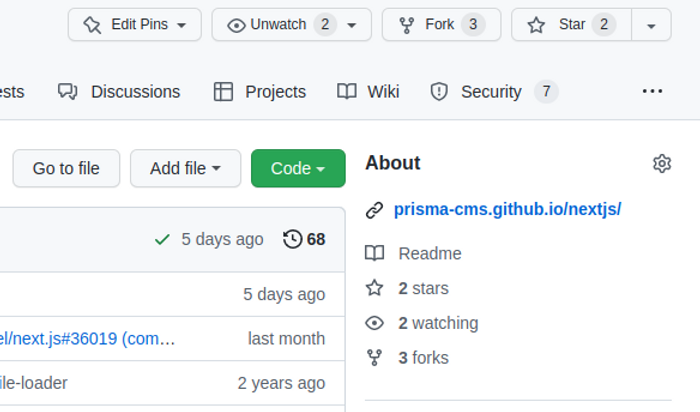
Task: Open the Add file dropdown
Action: click(185, 169)
